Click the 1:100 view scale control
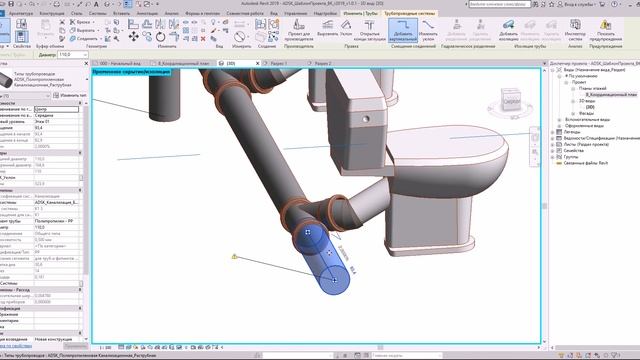The image size is (640, 360). (x=106, y=347)
